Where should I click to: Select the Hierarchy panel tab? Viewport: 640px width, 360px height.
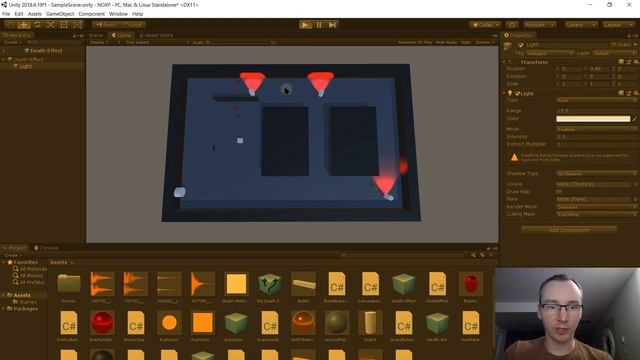point(17,36)
